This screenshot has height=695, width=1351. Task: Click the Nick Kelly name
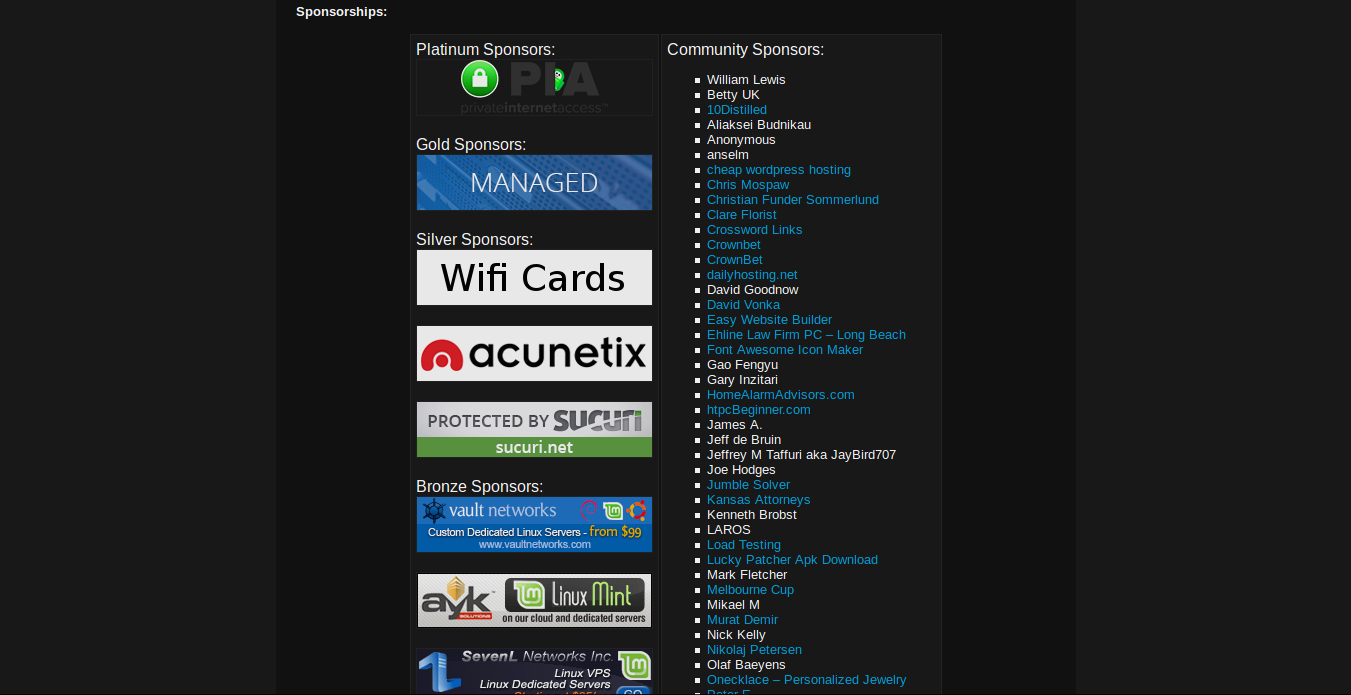[736, 635]
